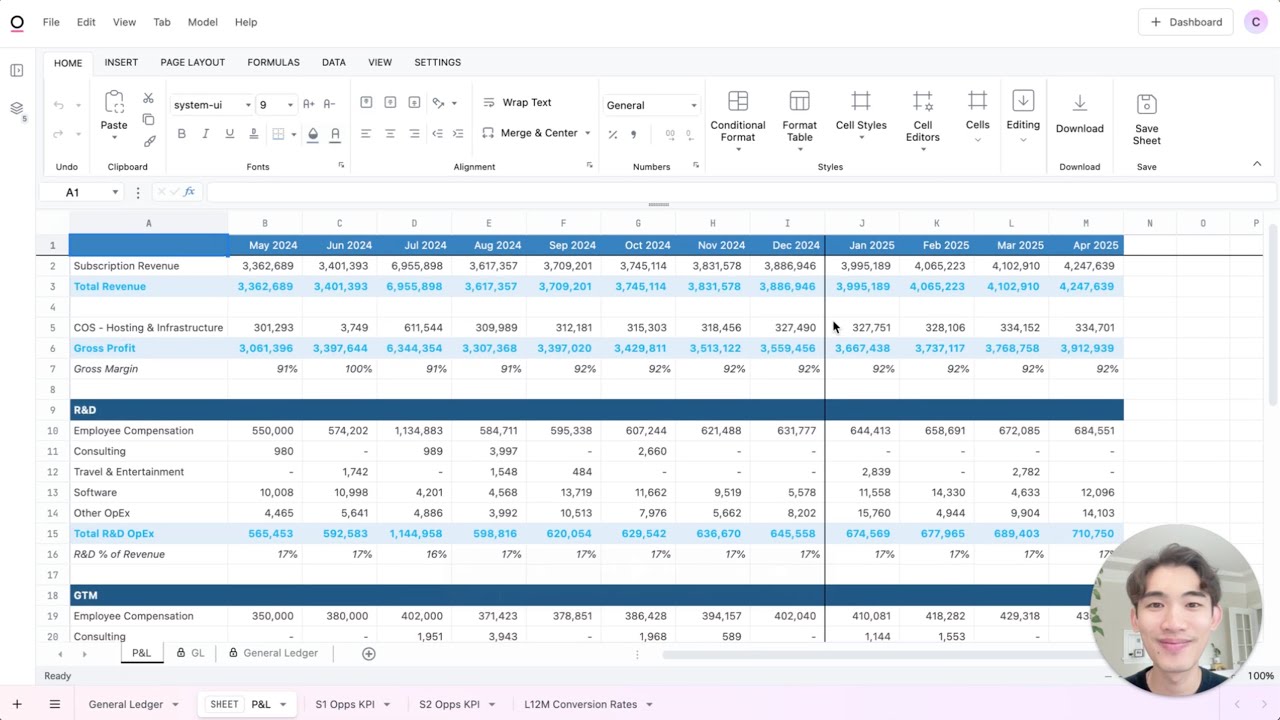
Task: Collapse the ribbon with chevron
Action: [1257, 164]
